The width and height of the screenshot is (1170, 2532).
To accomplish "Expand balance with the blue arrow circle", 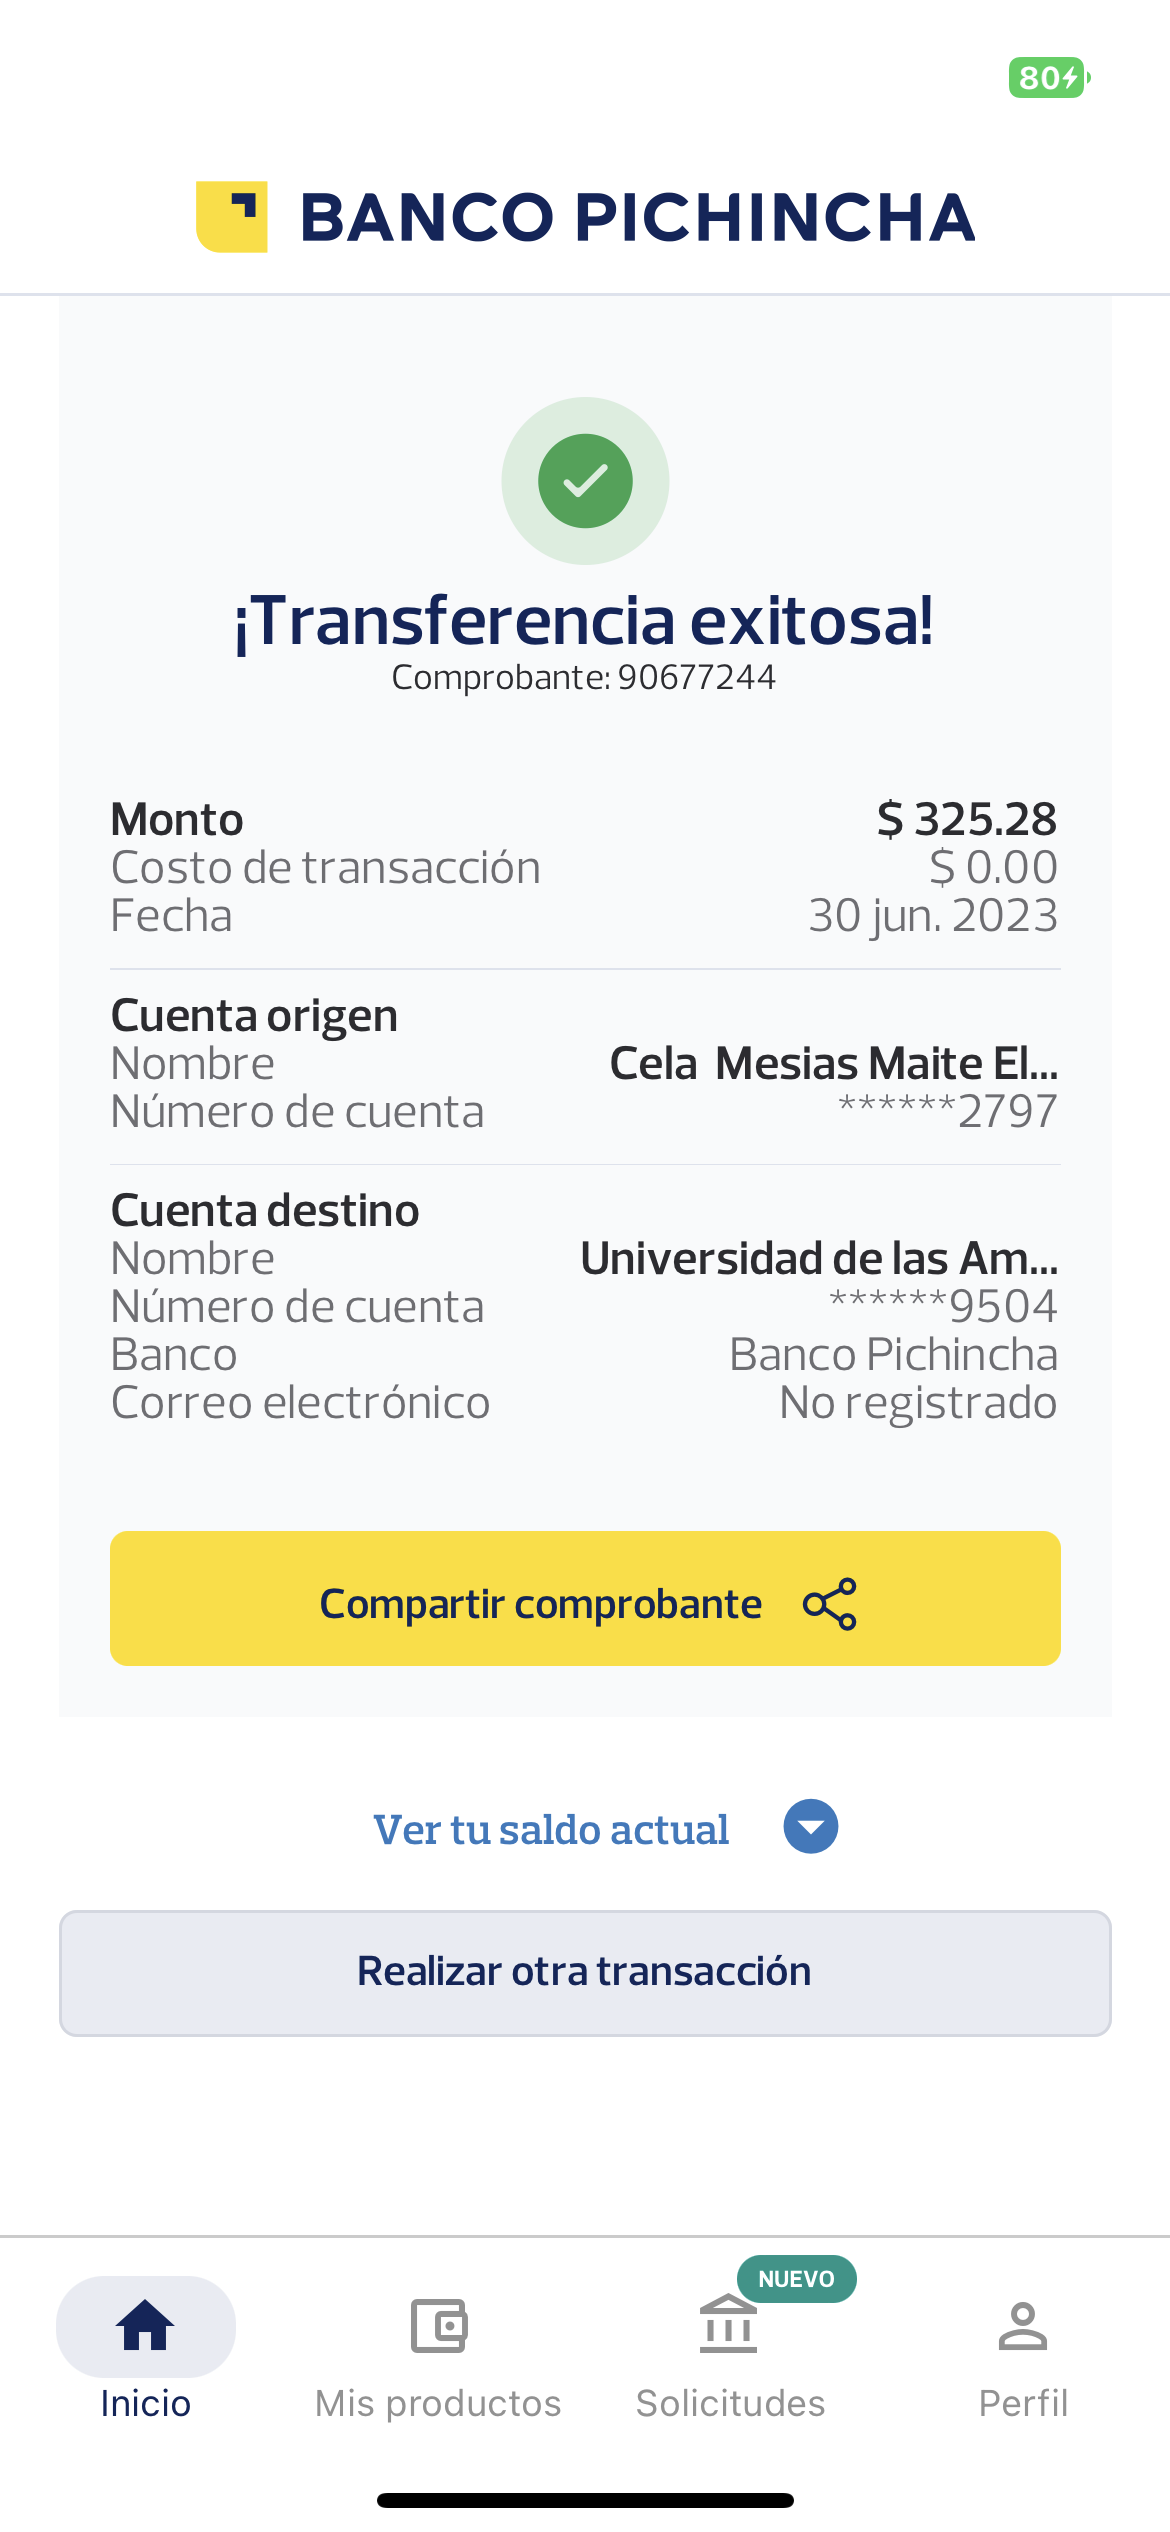I will click(810, 1827).
